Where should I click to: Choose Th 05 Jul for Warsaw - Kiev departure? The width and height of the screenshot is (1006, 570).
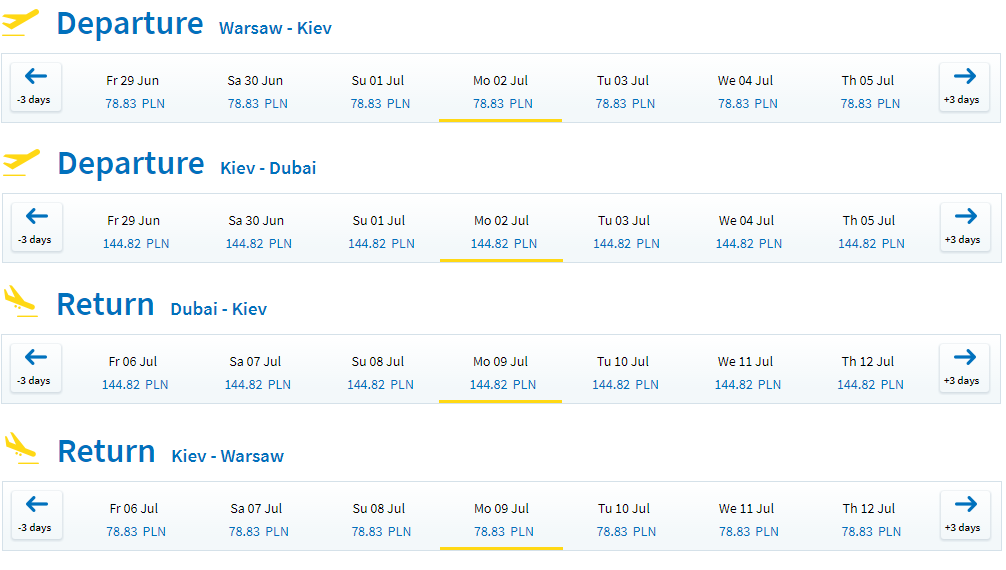pos(869,92)
